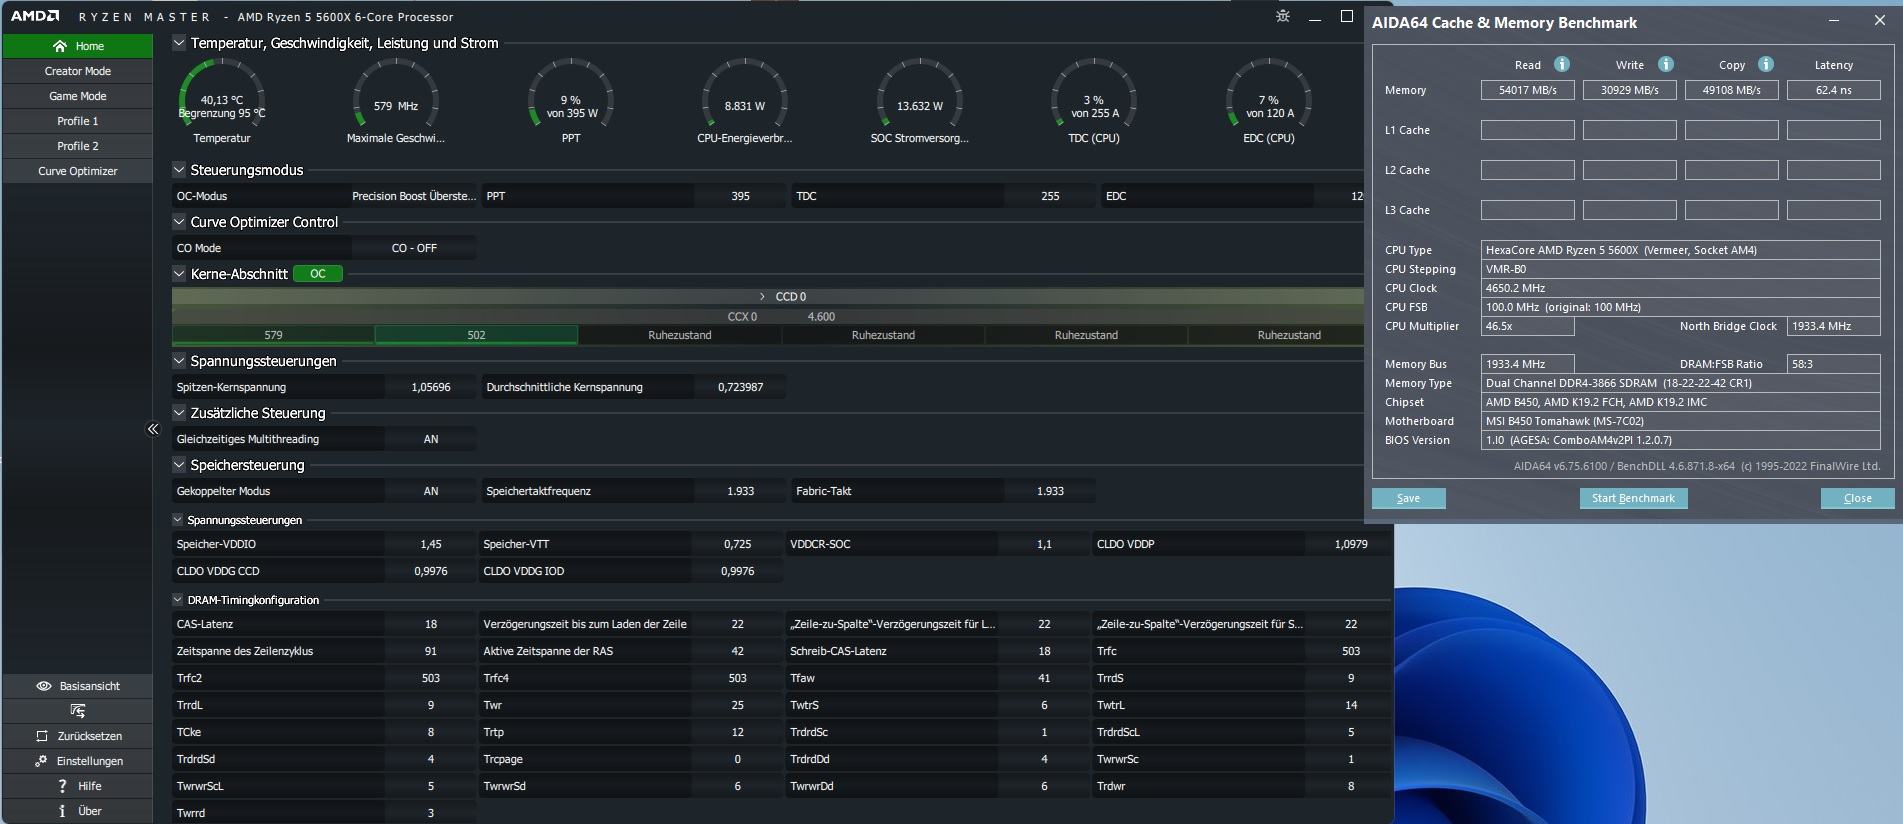This screenshot has height=824, width=1903.
Task: Toggle Gleichzeitiges Multithreading AN value
Action: coord(431,439)
